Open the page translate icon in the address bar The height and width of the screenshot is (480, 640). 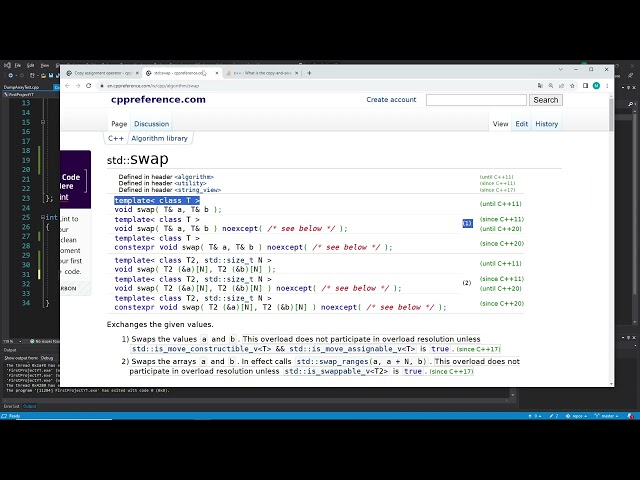click(540, 86)
